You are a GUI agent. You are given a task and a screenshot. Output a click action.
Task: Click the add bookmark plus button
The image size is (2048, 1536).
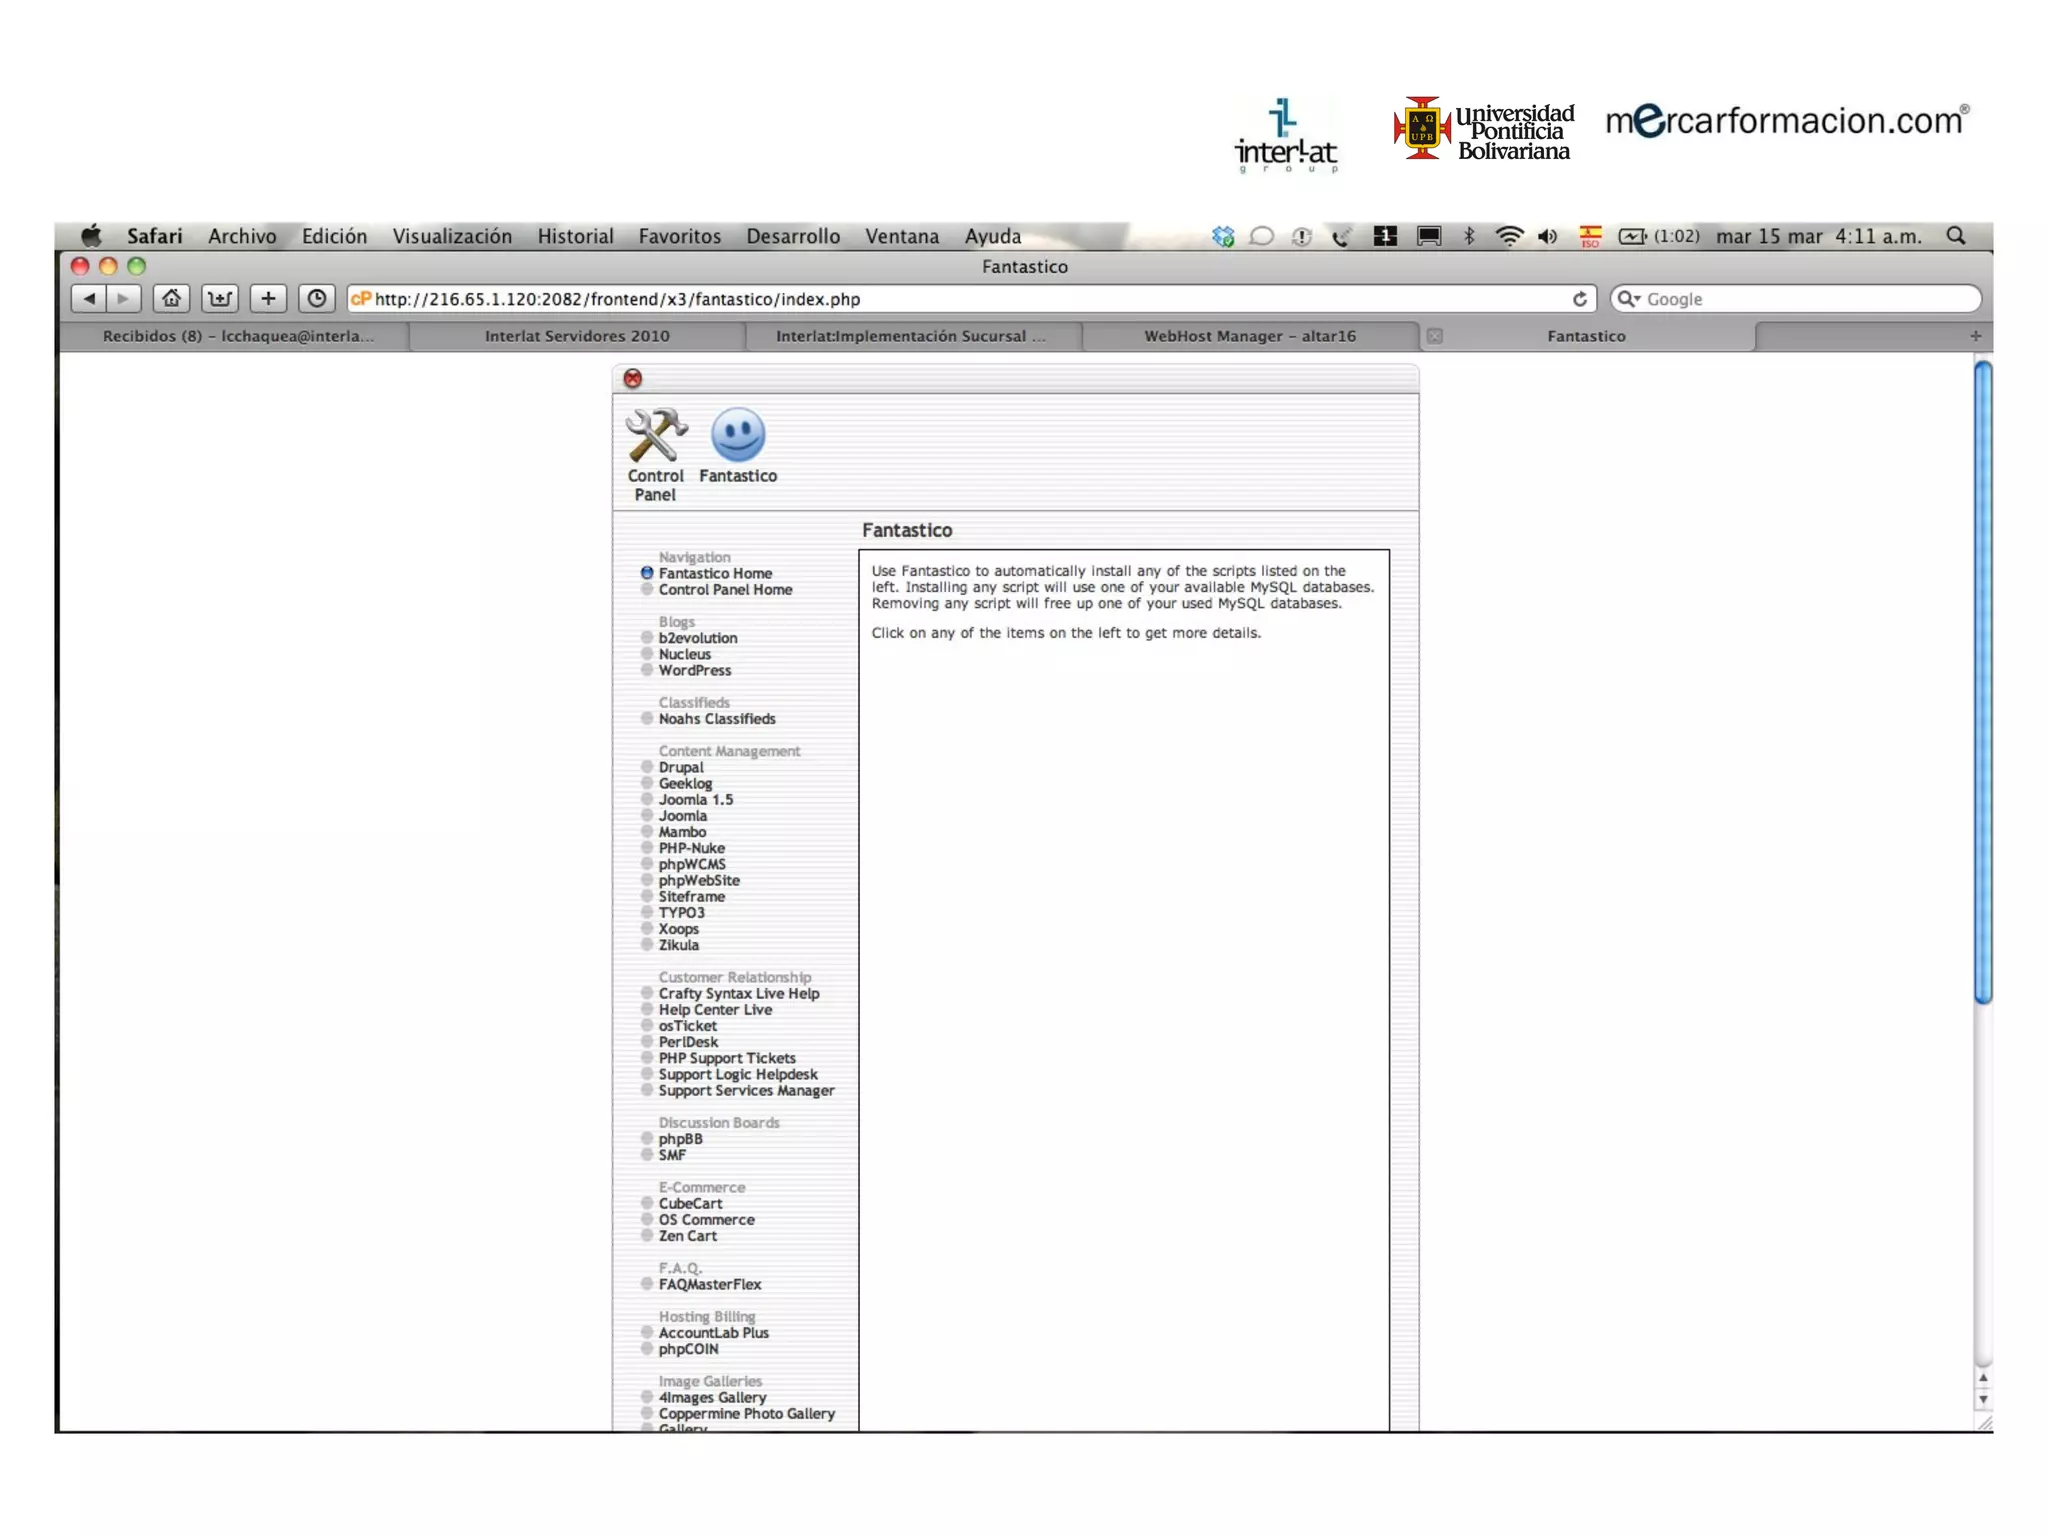point(268,298)
